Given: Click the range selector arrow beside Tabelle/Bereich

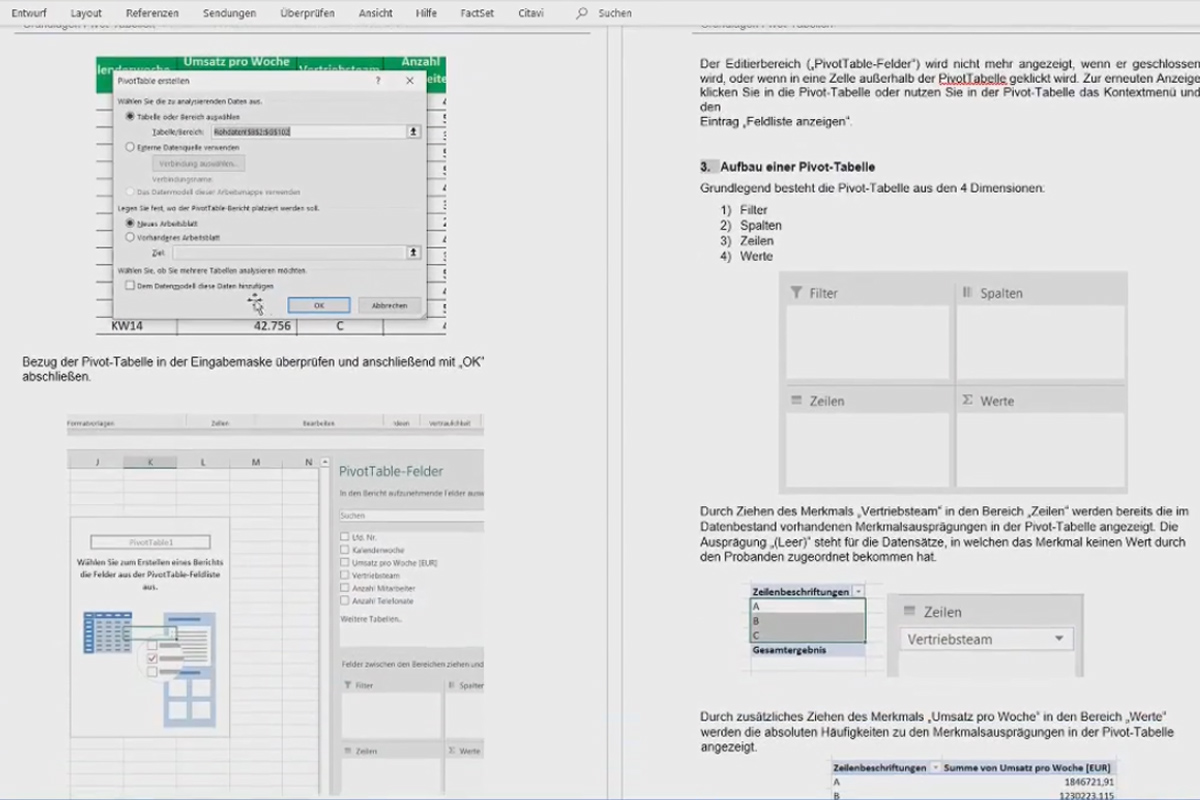Looking at the screenshot, I should pyautogui.click(x=413, y=131).
